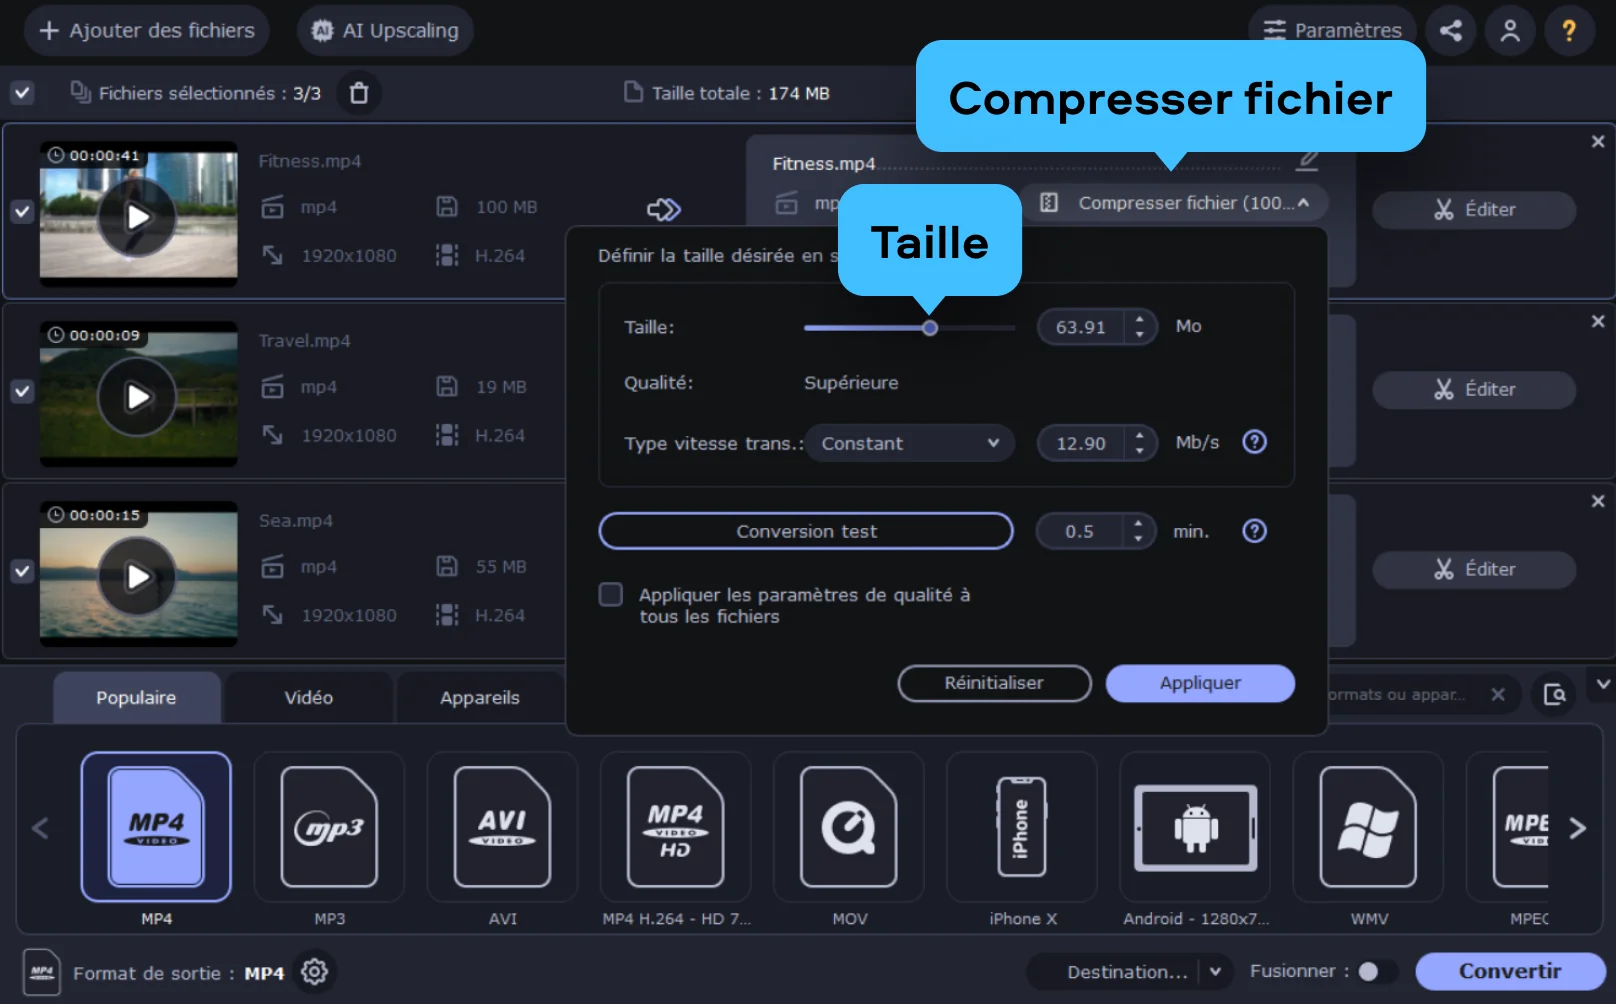Start conversion with Convertir button
The image size is (1616, 1004).
1510,971
